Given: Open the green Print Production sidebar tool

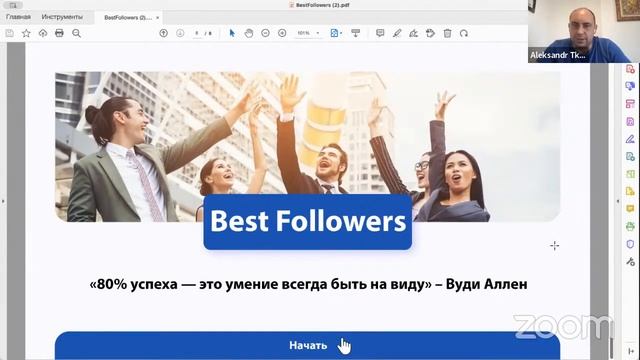Looking at the screenshot, I should point(630,227).
